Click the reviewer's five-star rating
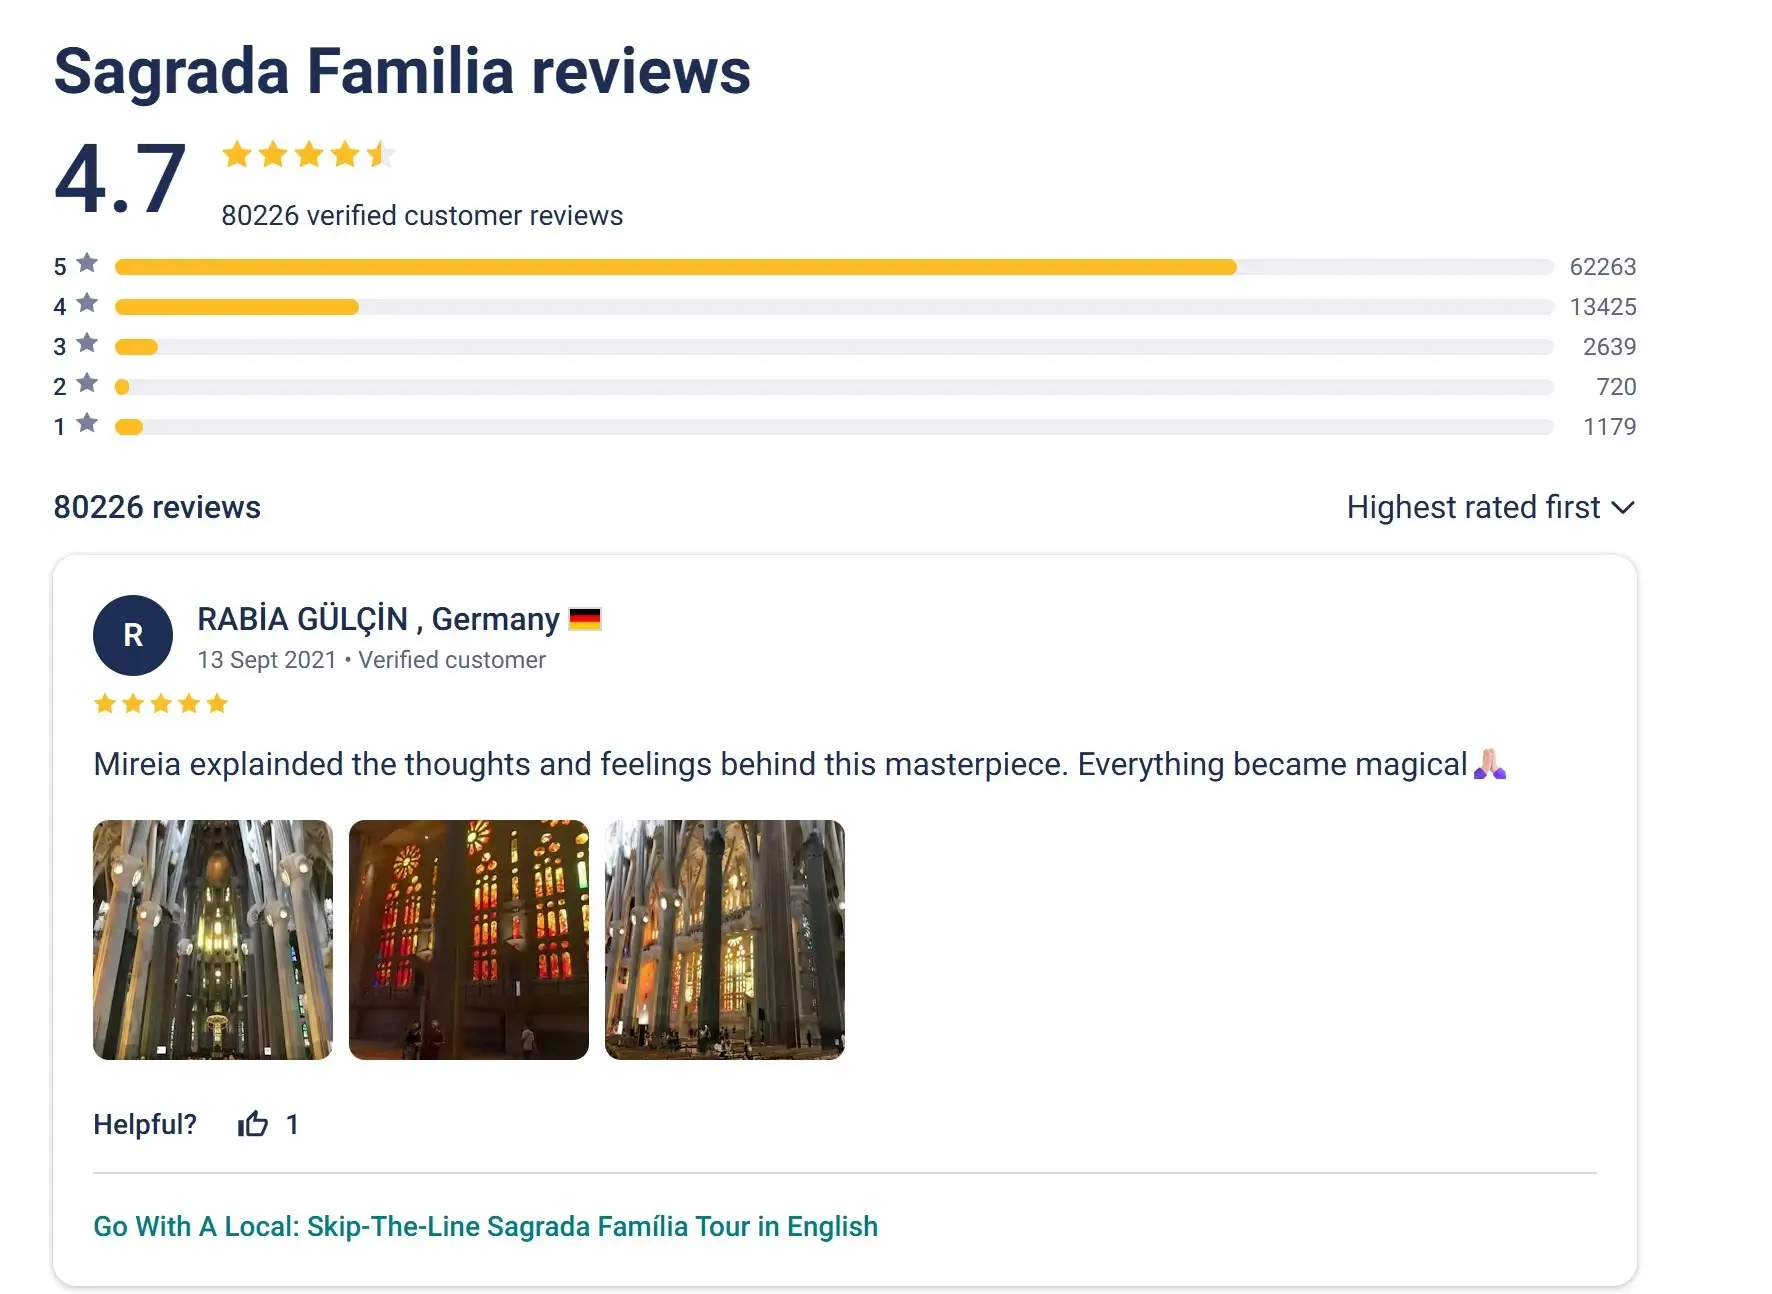 (161, 704)
